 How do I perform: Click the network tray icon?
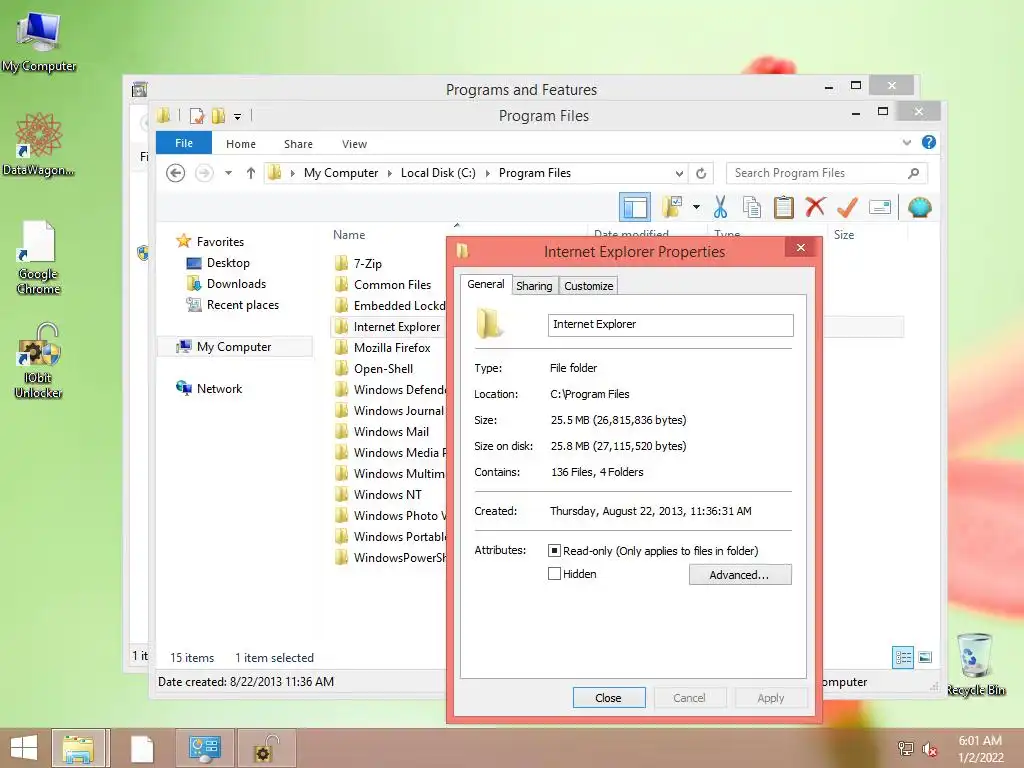906,749
